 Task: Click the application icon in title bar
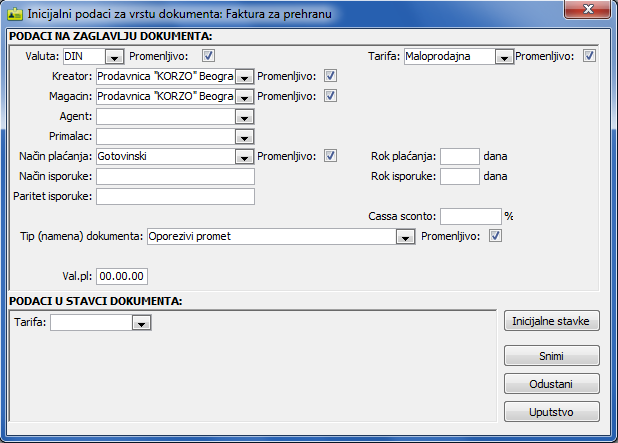[15, 11]
